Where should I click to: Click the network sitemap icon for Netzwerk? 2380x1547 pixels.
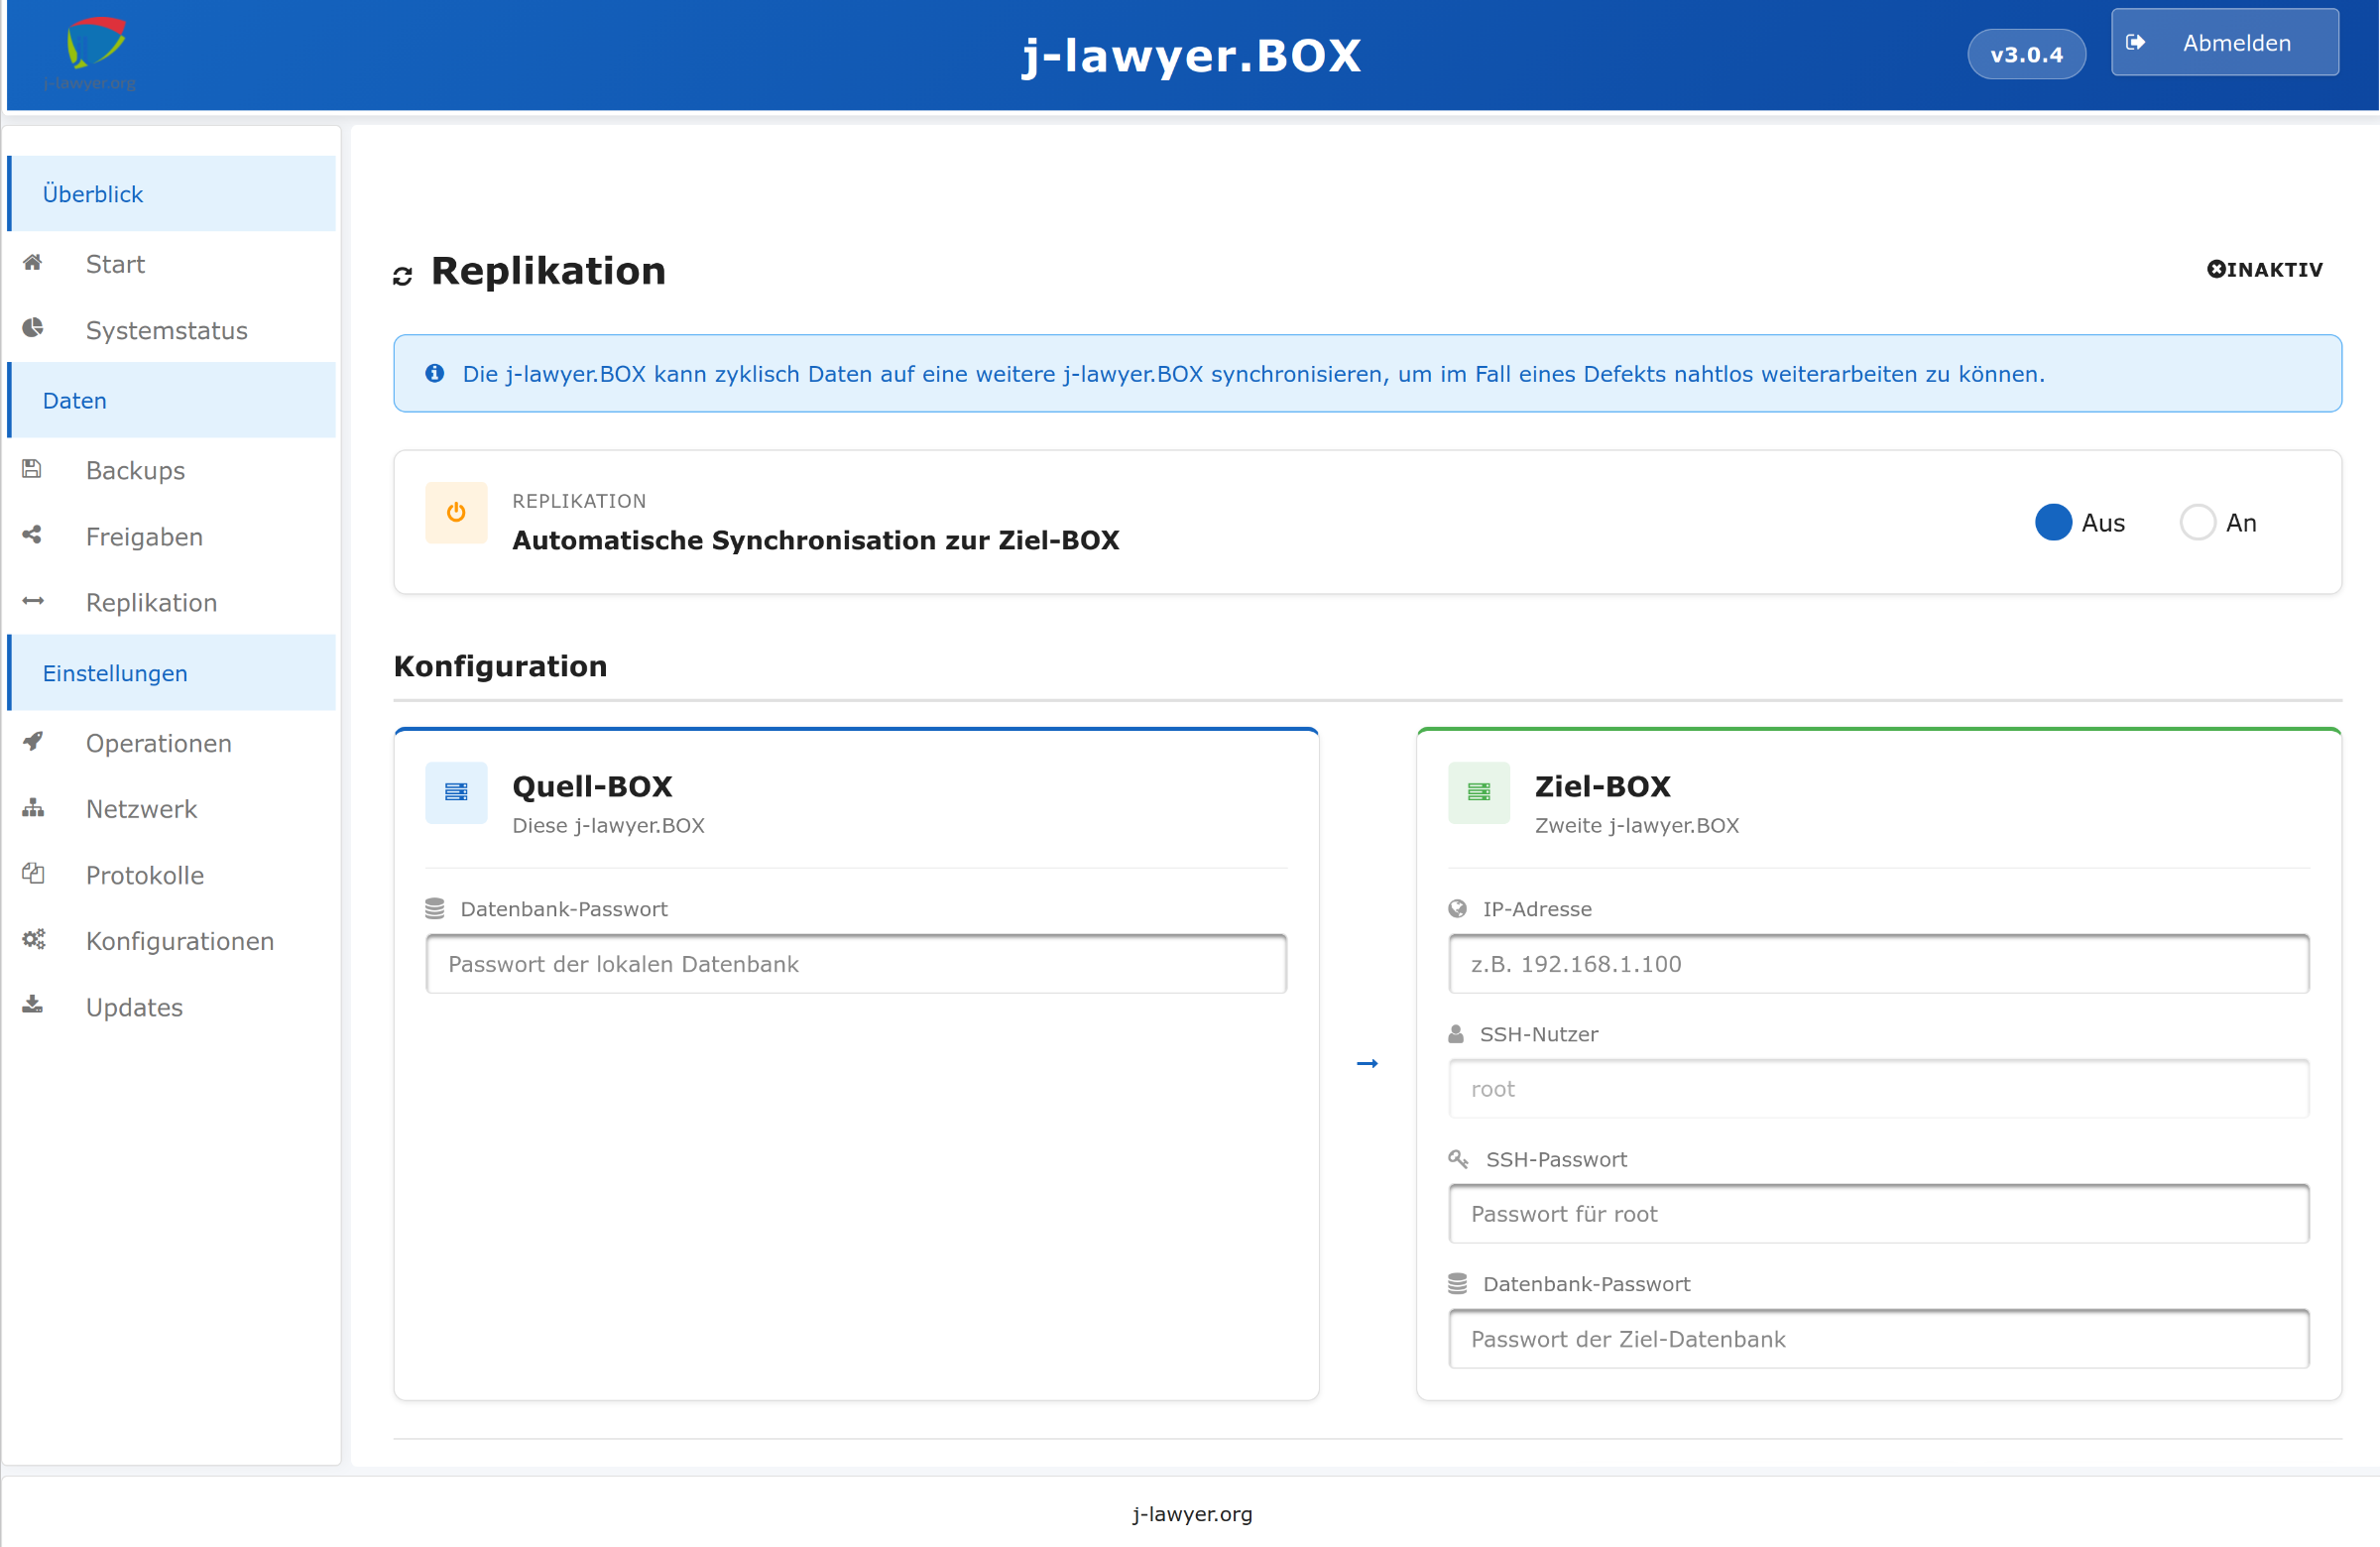pyautogui.click(x=33, y=808)
